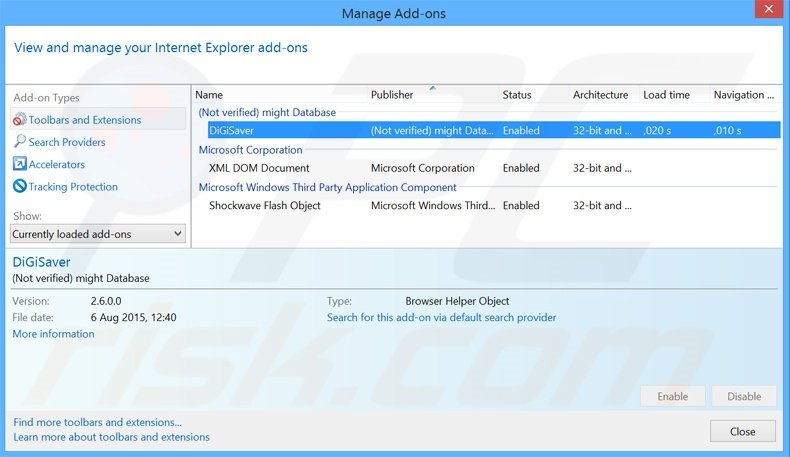Image resolution: width=790 pixels, height=457 pixels.
Task: Sort by the Architecture column header
Action: 601,95
